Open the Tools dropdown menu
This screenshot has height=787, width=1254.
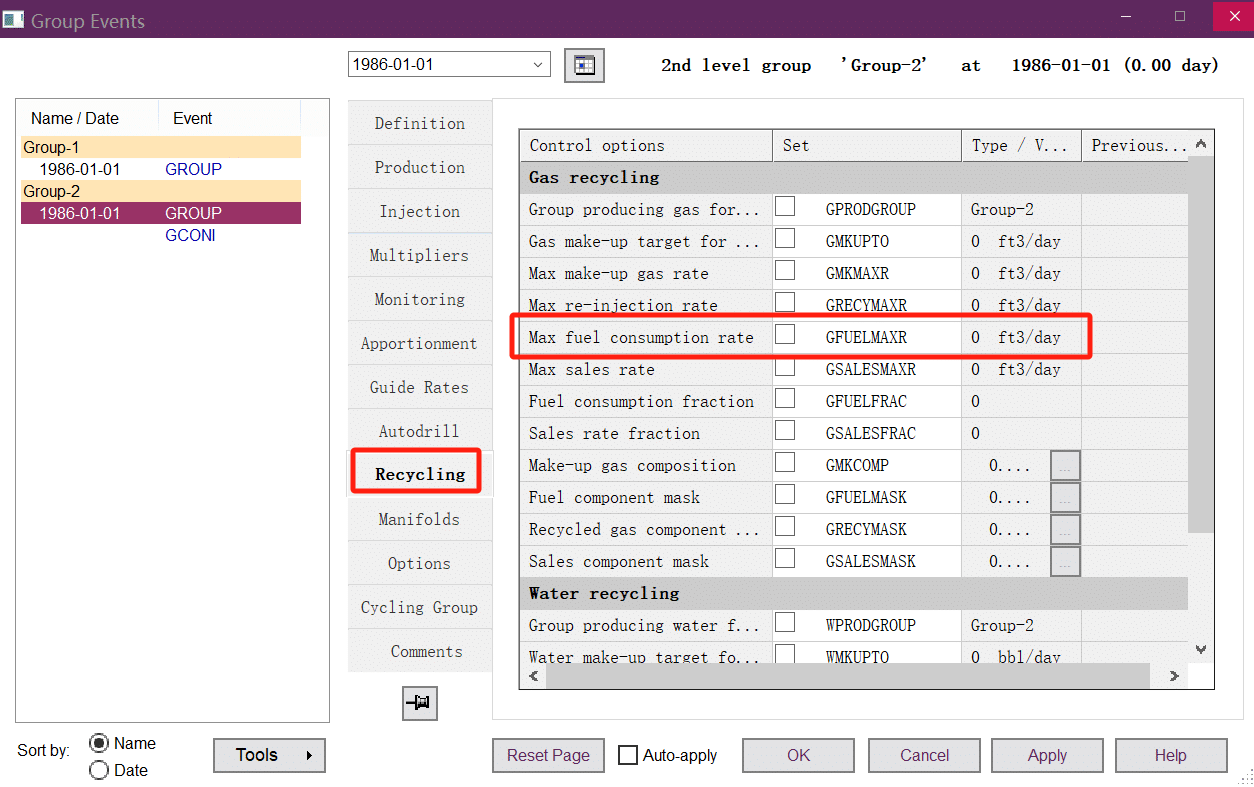point(269,755)
